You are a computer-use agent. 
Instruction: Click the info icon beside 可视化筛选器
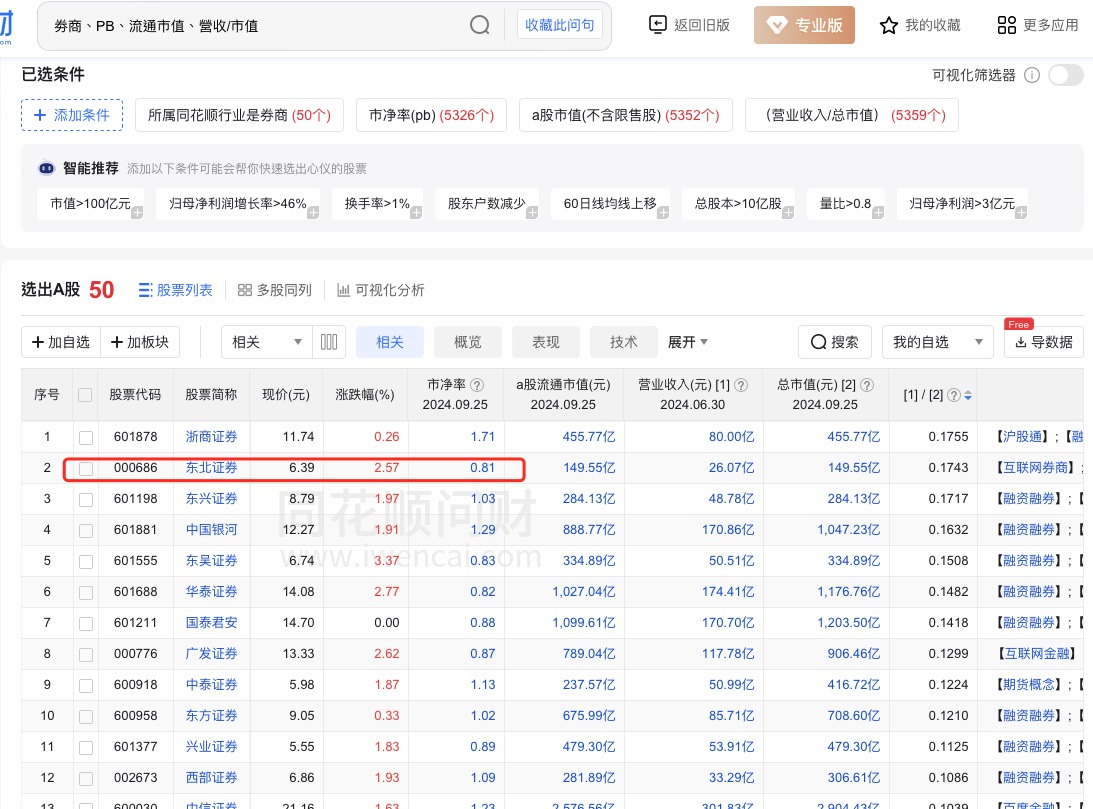click(1032, 75)
